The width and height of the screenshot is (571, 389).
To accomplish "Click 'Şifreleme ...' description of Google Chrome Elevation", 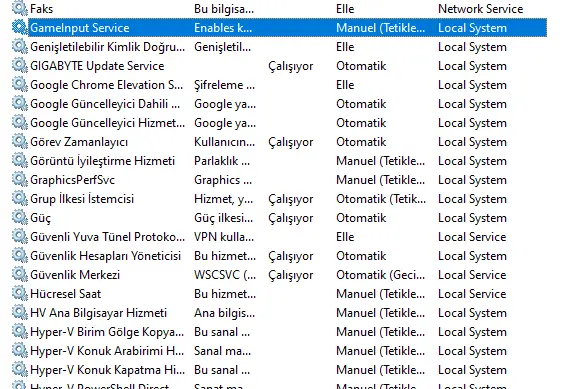I will pos(225,85).
